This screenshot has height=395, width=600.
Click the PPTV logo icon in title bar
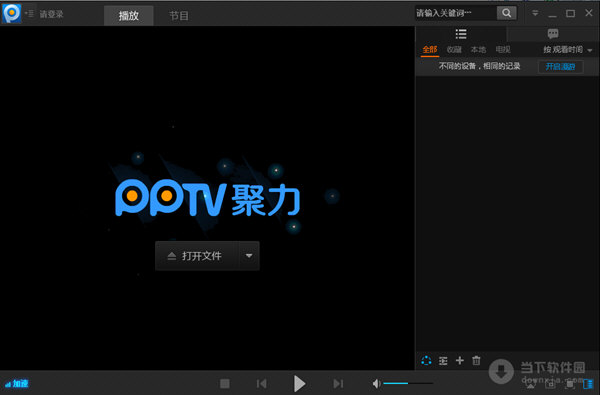coord(11,13)
